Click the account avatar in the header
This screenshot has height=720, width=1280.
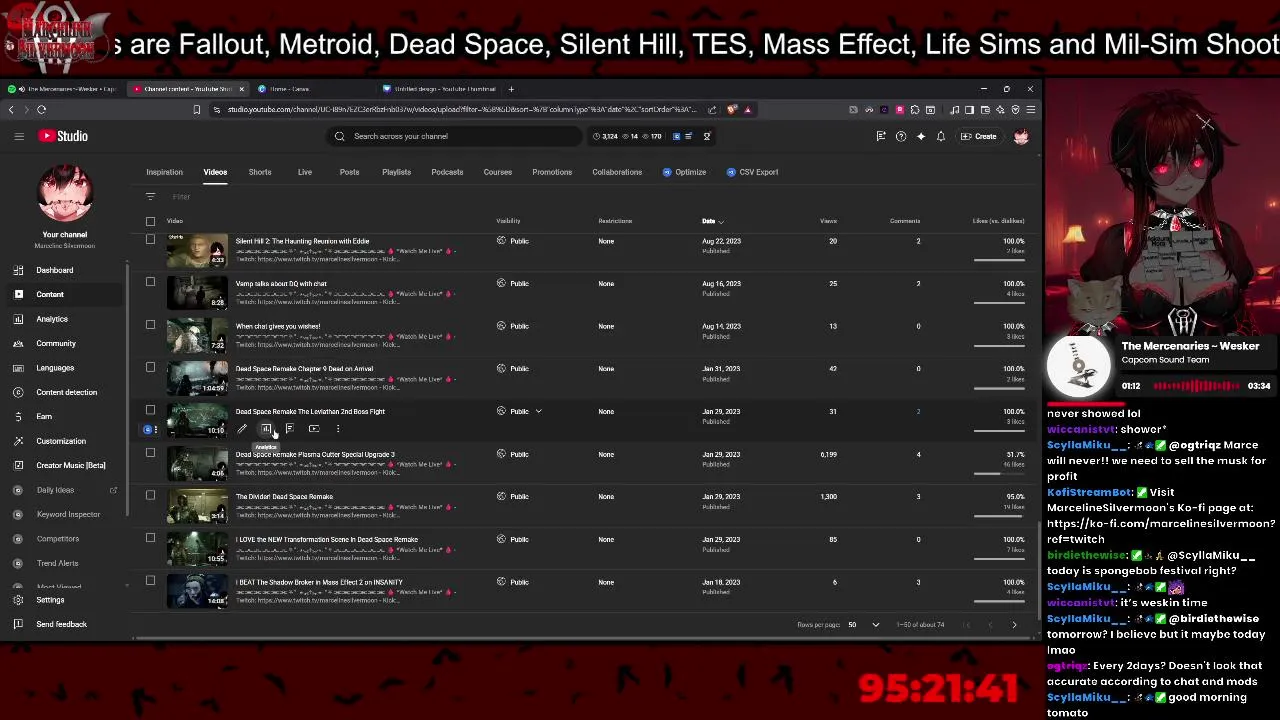pyautogui.click(x=1021, y=136)
